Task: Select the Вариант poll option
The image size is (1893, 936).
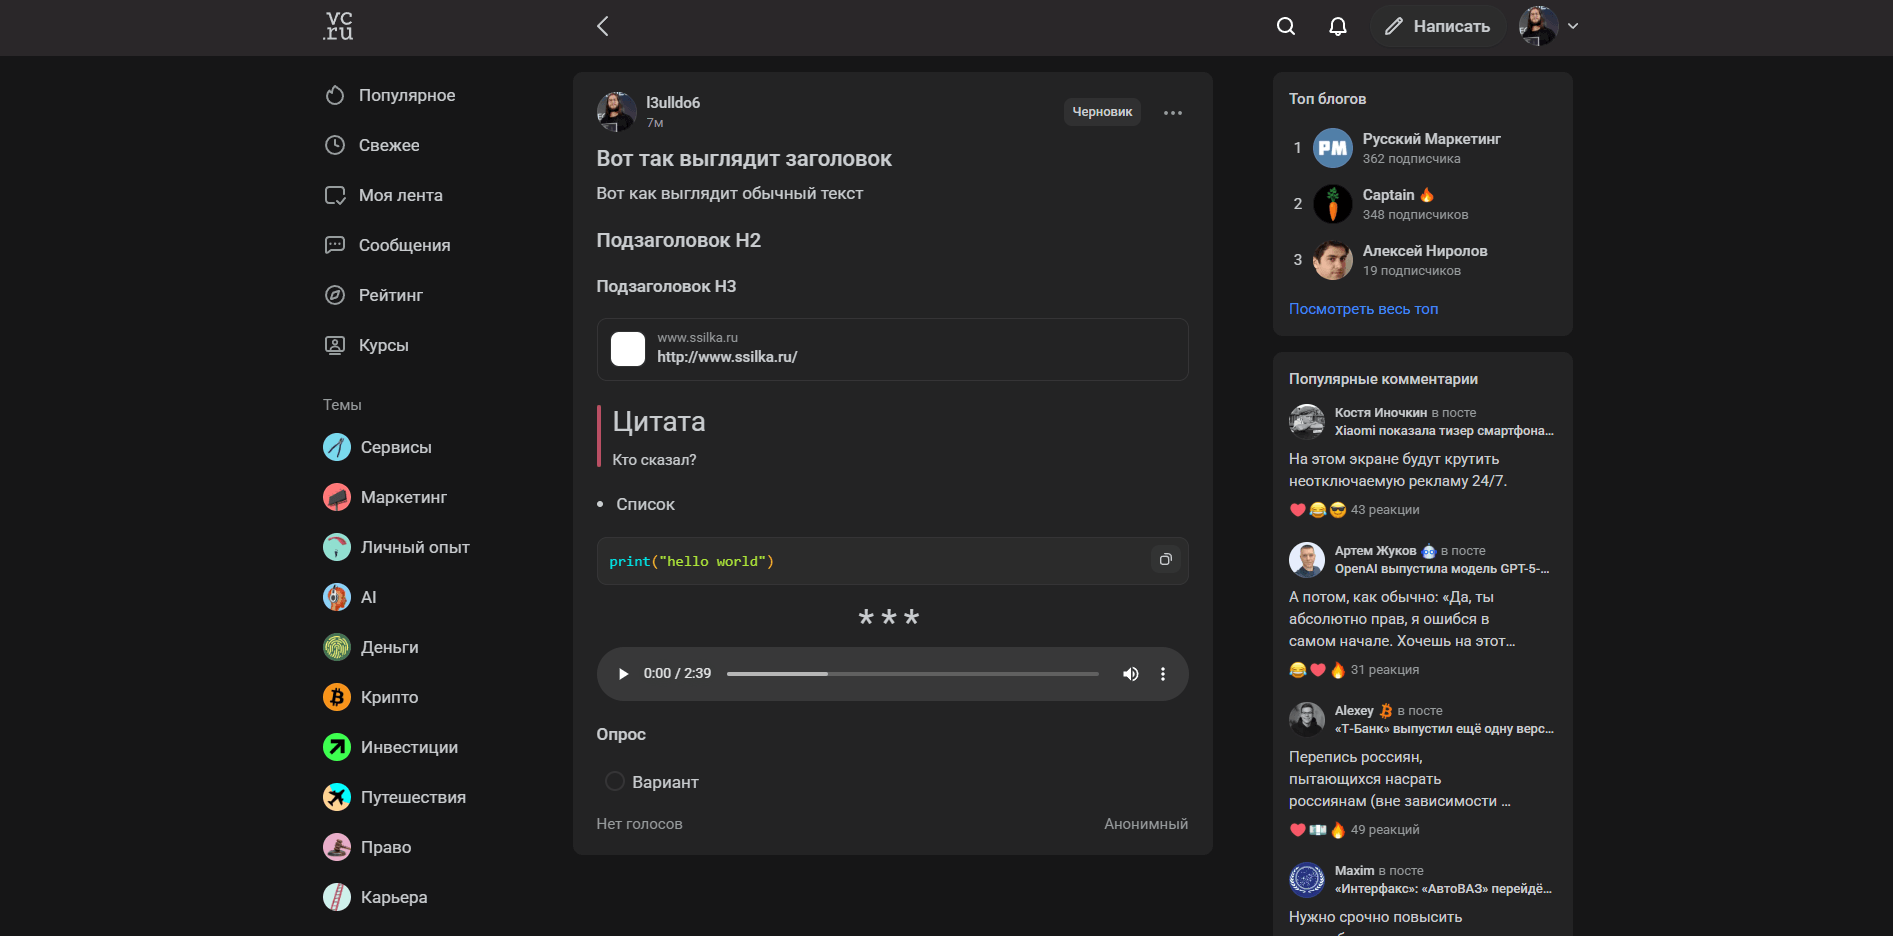Action: point(652,782)
